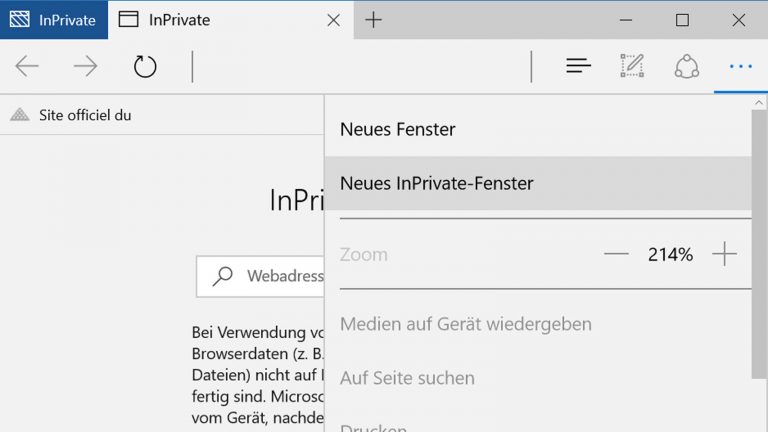Select Medien auf Gerät wiedergeben
The width and height of the screenshot is (768, 432).
(466, 324)
